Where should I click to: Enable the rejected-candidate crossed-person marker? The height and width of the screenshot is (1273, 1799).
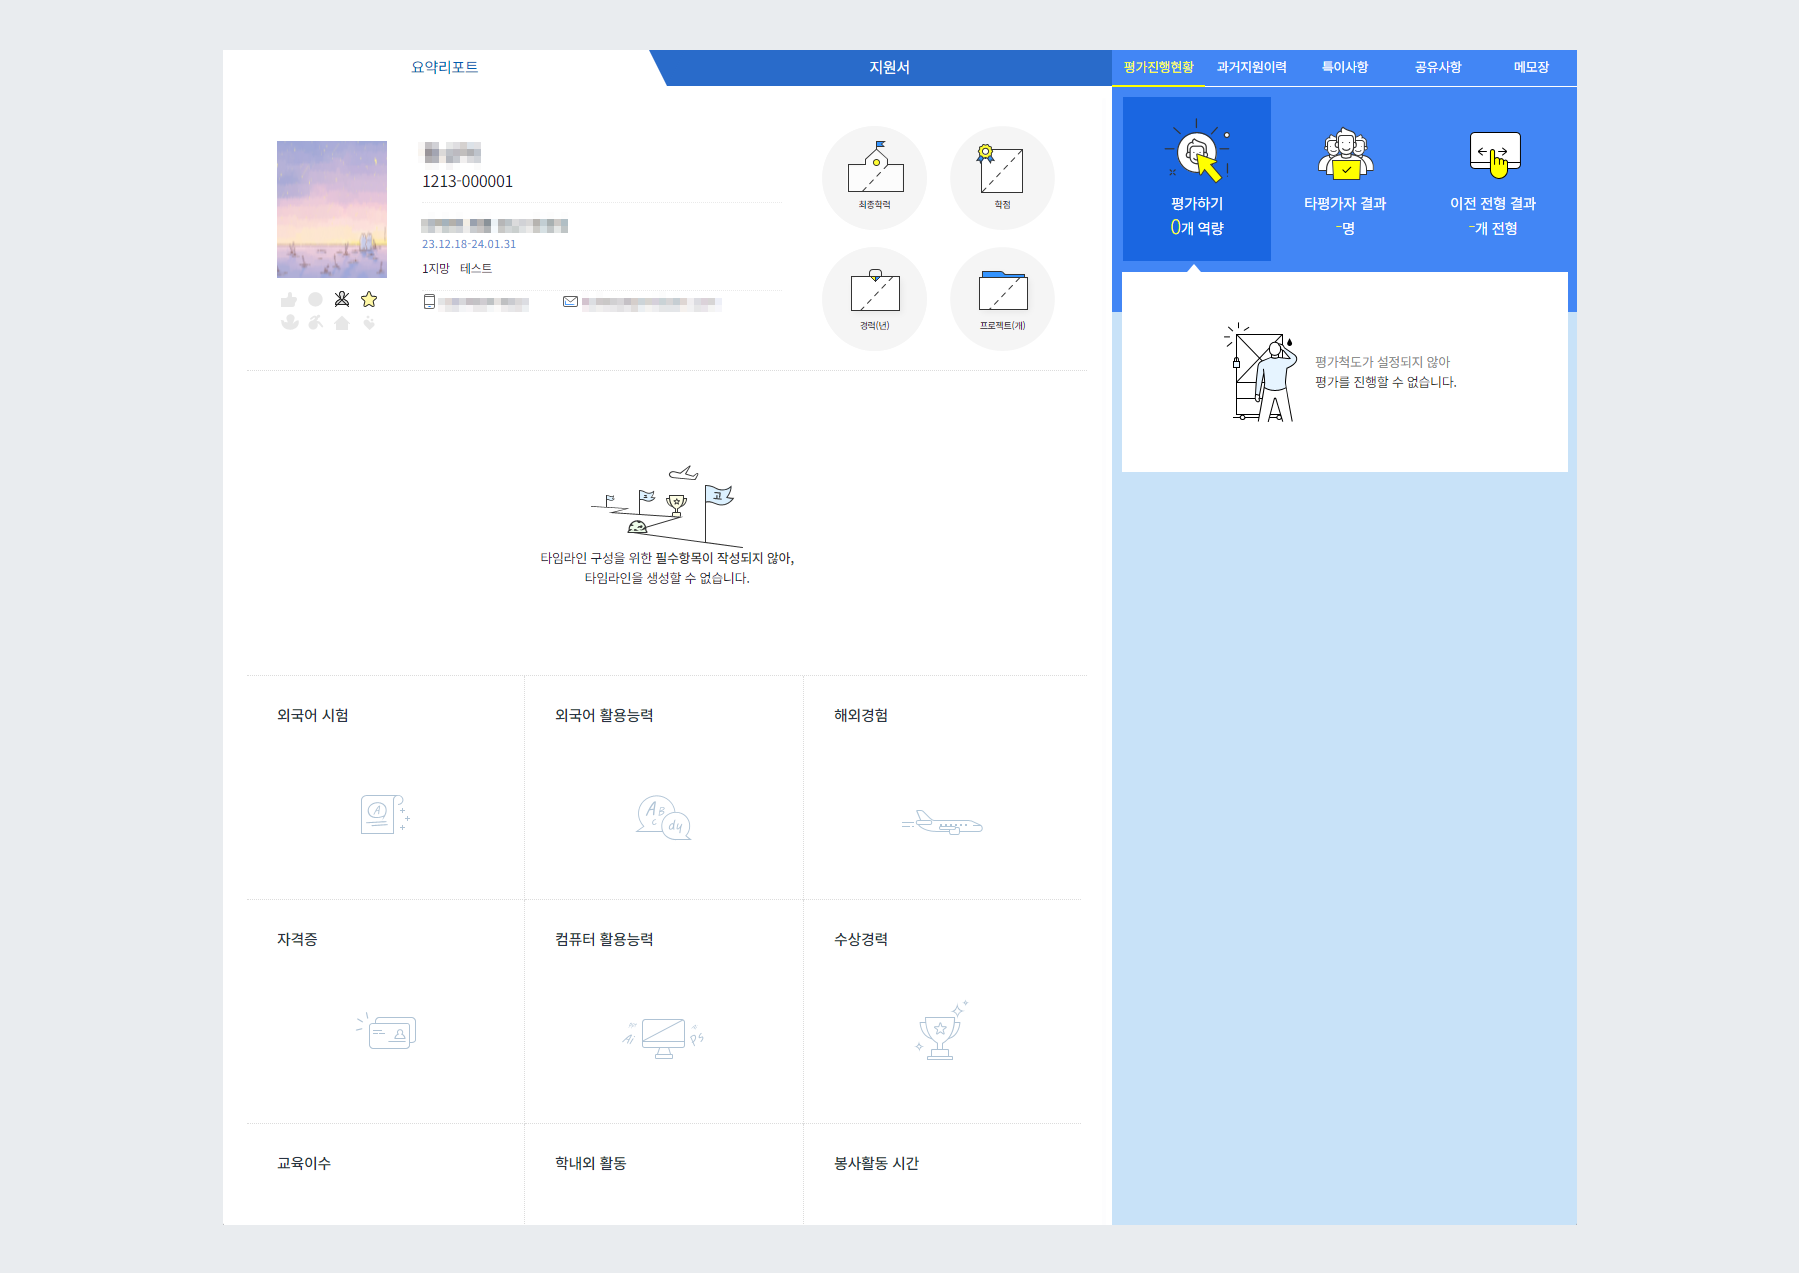341,298
